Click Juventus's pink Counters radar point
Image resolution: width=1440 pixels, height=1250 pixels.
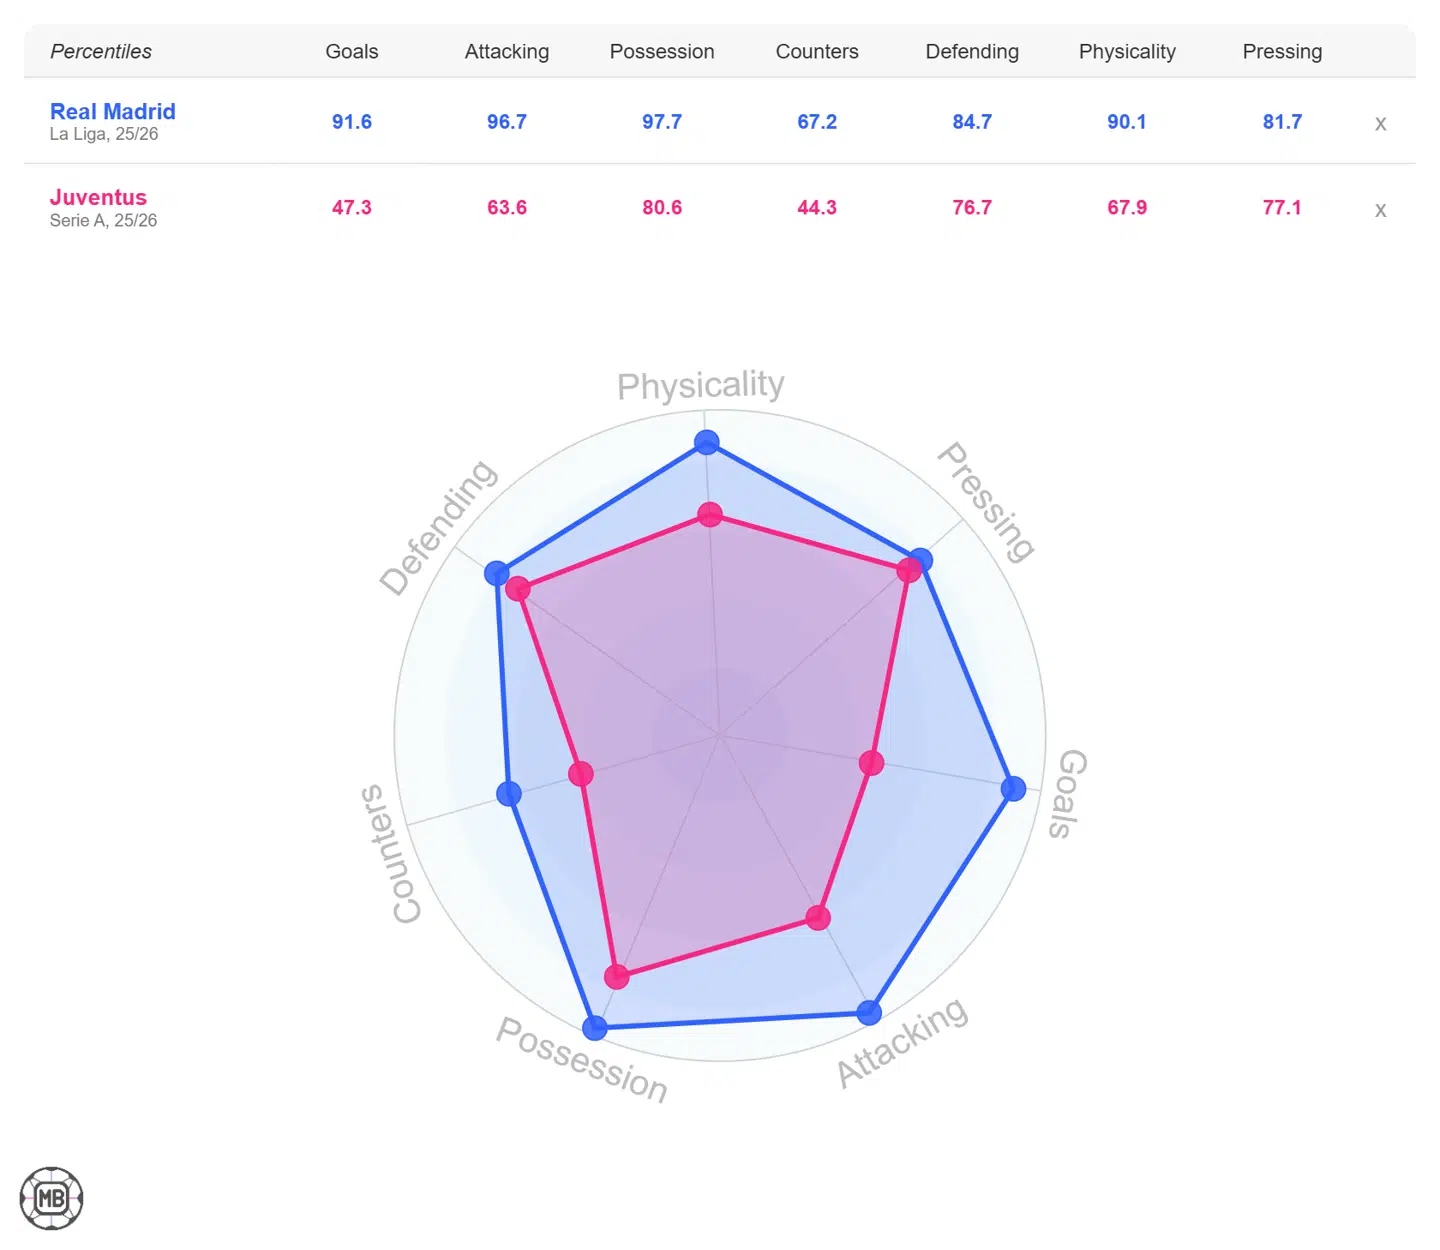[581, 773]
